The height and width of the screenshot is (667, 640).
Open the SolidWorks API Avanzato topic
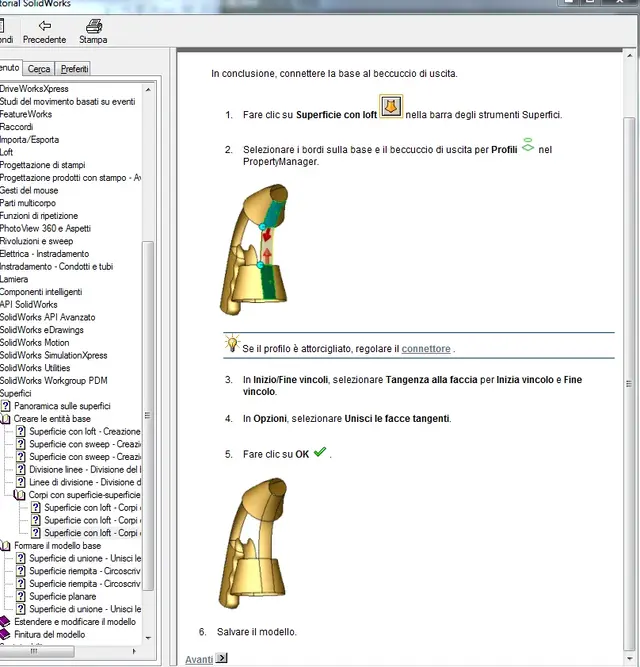pyautogui.click(x=48, y=317)
